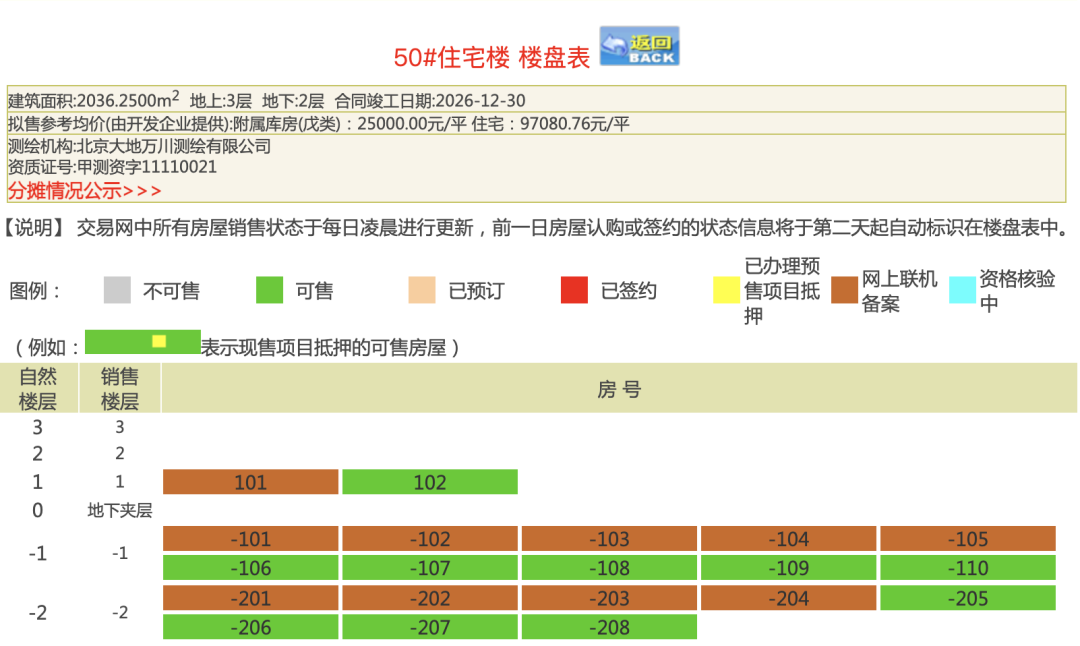Click room -208 cell

click(609, 627)
